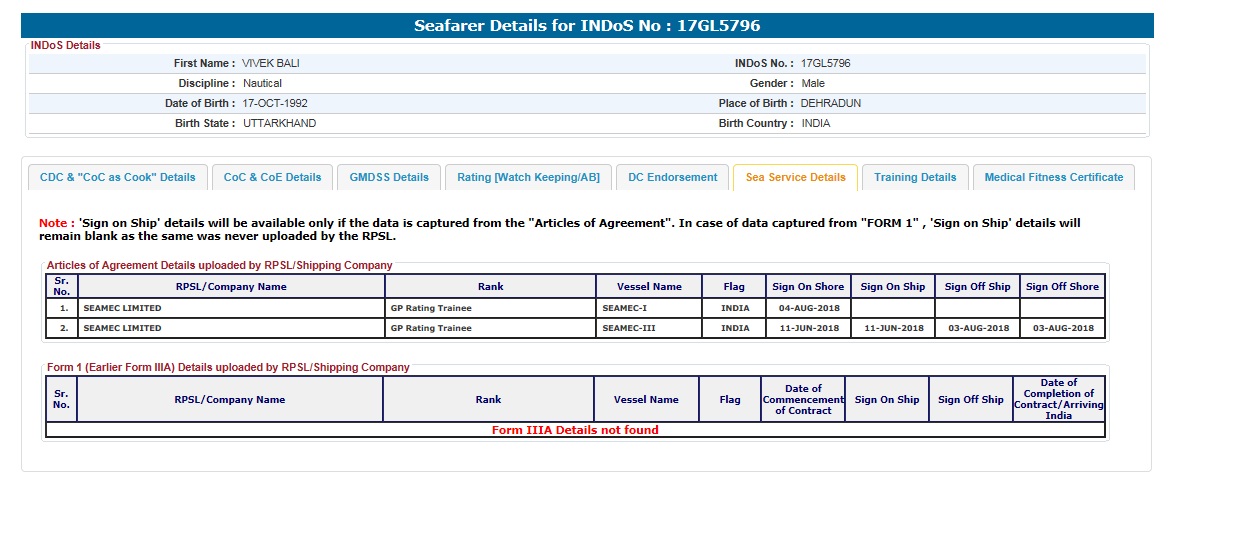Click the INDoS No. value 17GL5796

pos(825,63)
